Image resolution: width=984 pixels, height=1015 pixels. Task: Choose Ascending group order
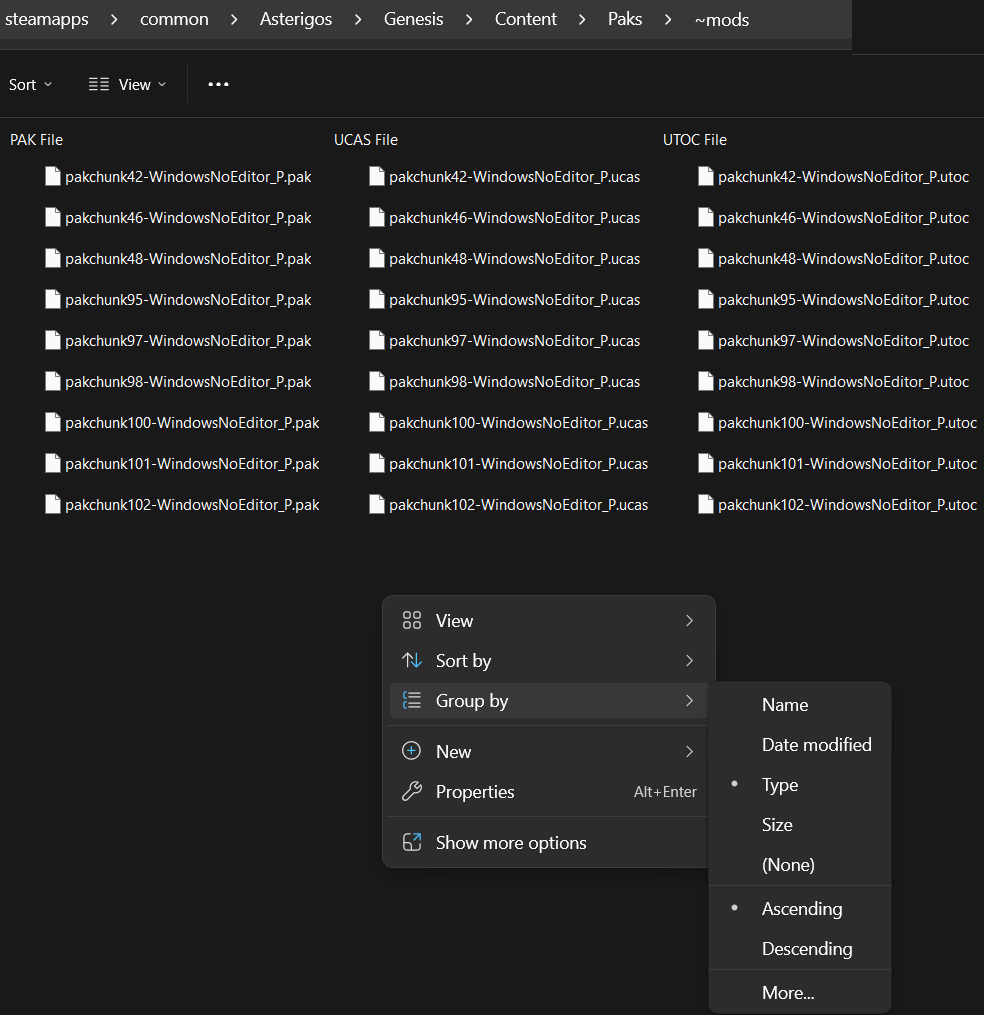(800, 908)
